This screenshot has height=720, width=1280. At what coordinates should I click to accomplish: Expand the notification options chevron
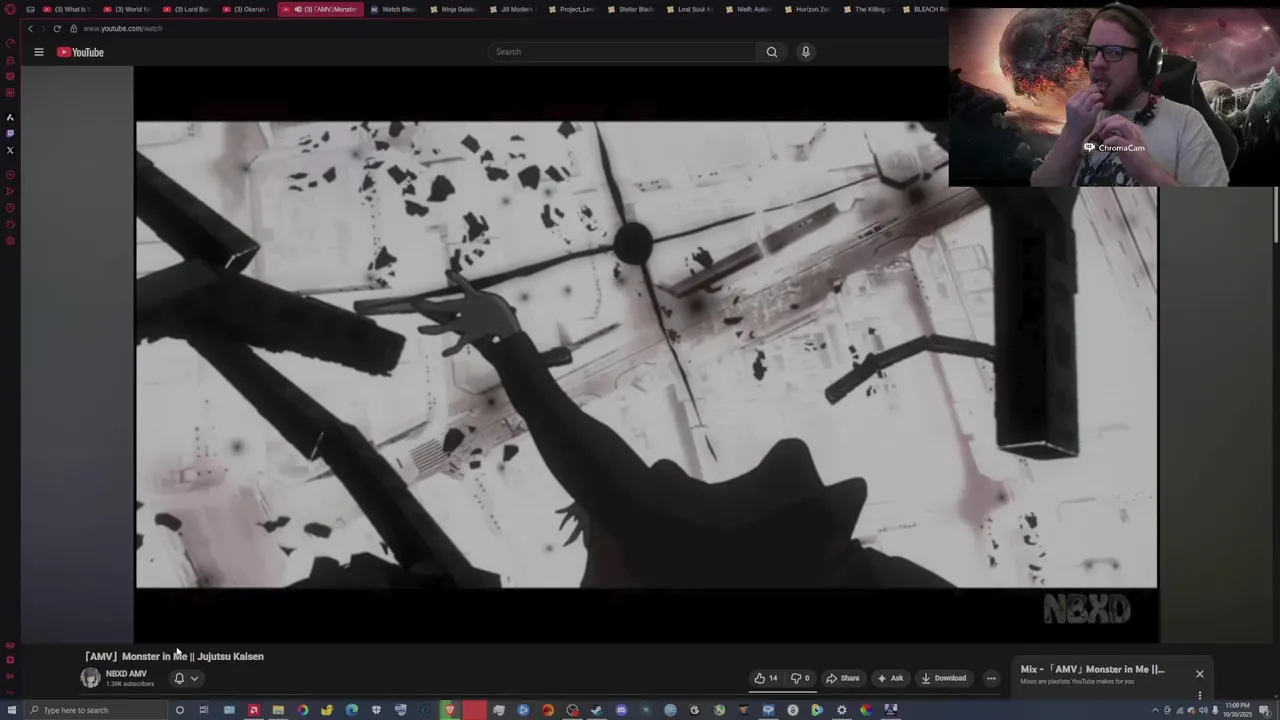(194, 678)
